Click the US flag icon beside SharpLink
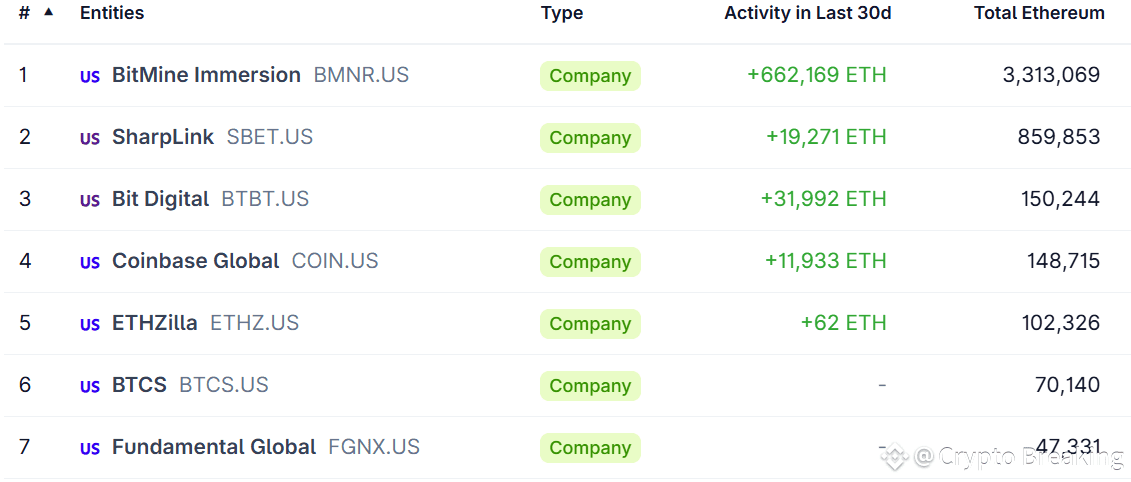Screen dimensions: 1131x482 [x=90, y=138]
